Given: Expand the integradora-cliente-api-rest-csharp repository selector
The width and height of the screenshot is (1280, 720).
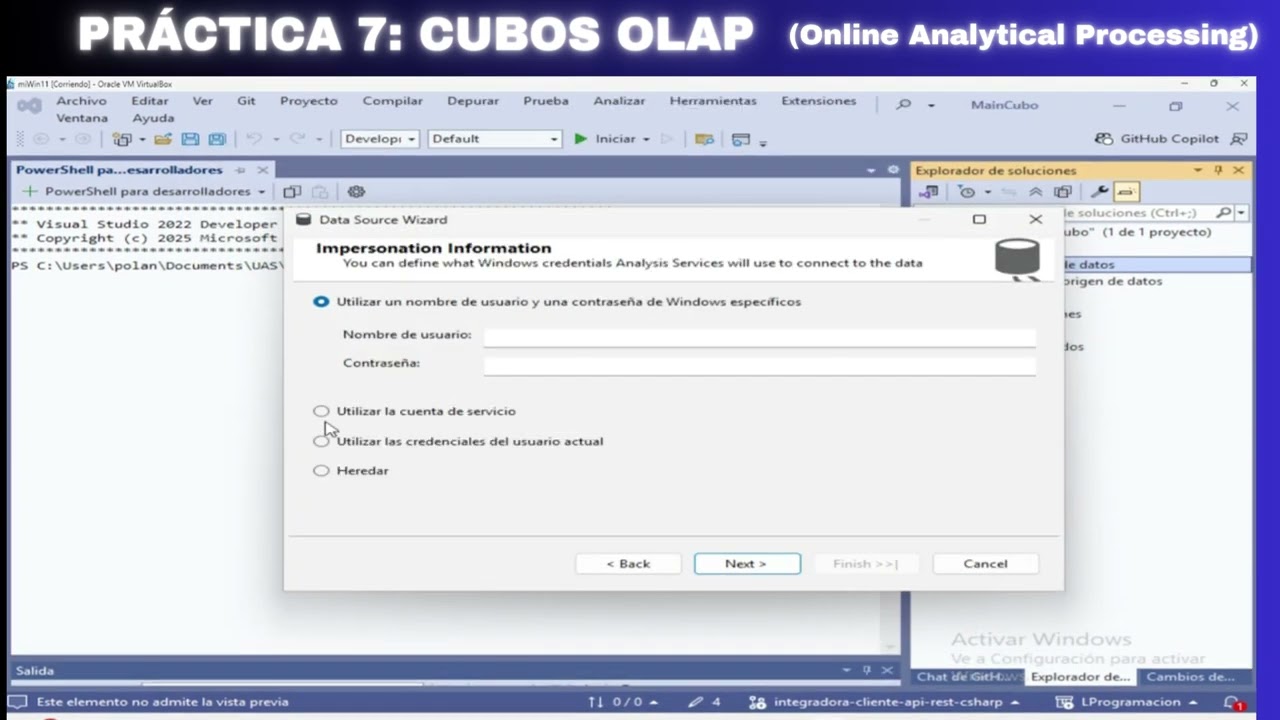Looking at the screenshot, I should tap(1015, 702).
